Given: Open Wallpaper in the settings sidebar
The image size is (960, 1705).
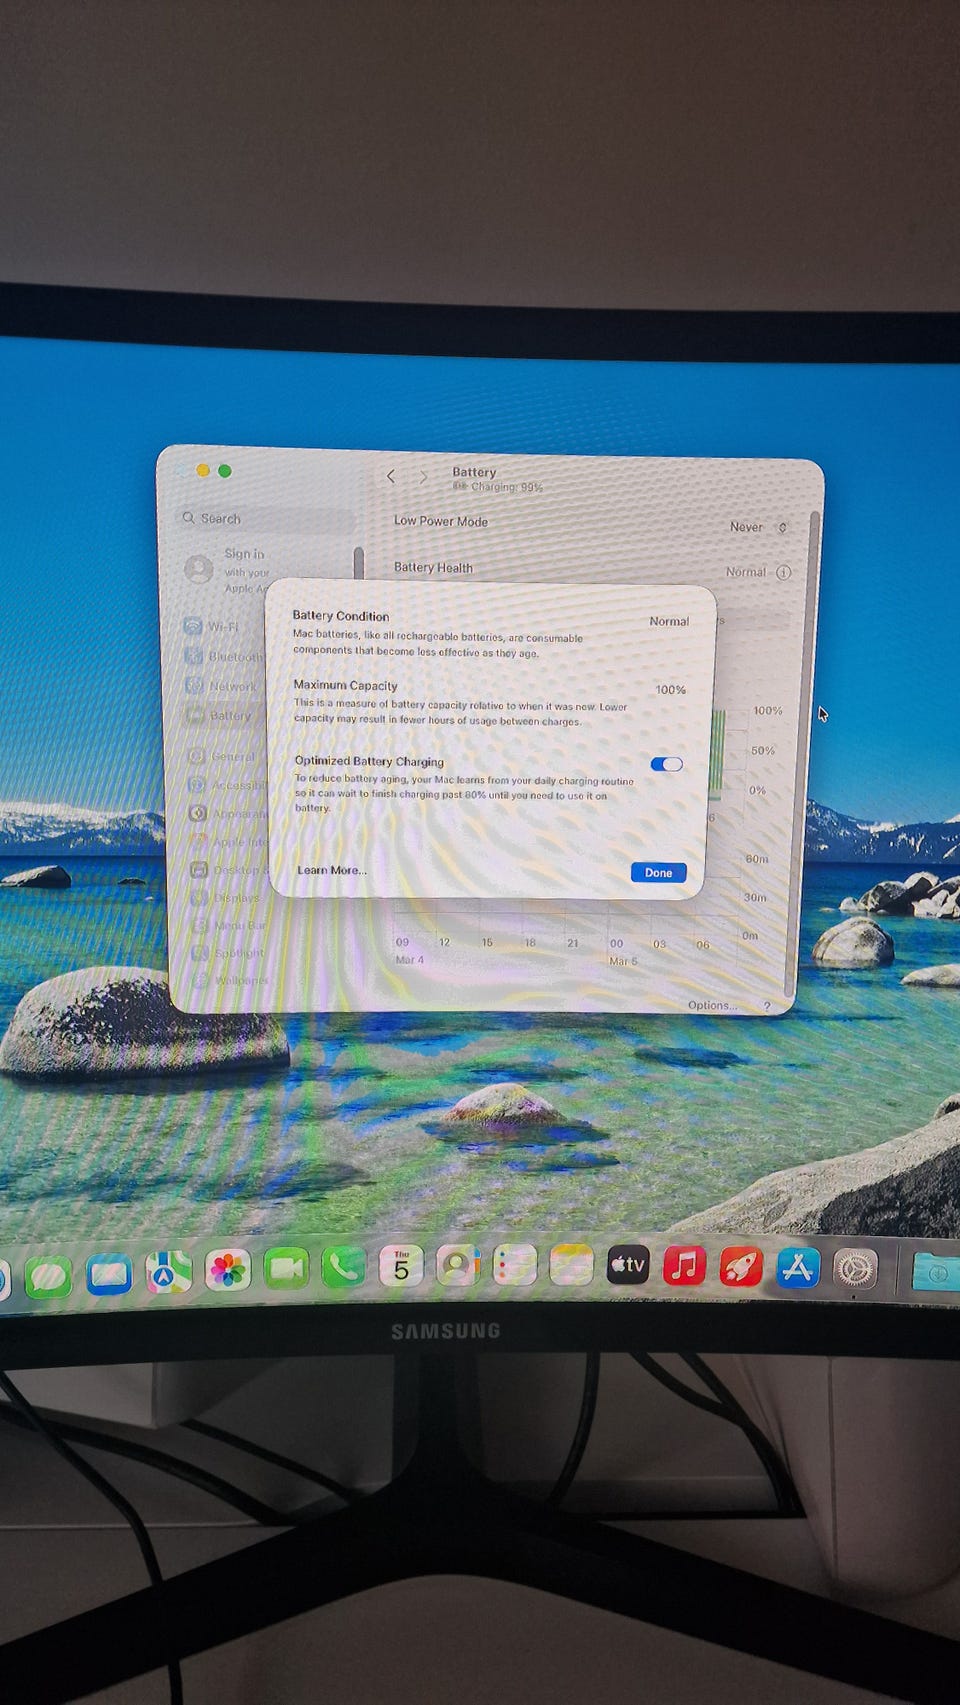Looking at the screenshot, I should [231, 980].
